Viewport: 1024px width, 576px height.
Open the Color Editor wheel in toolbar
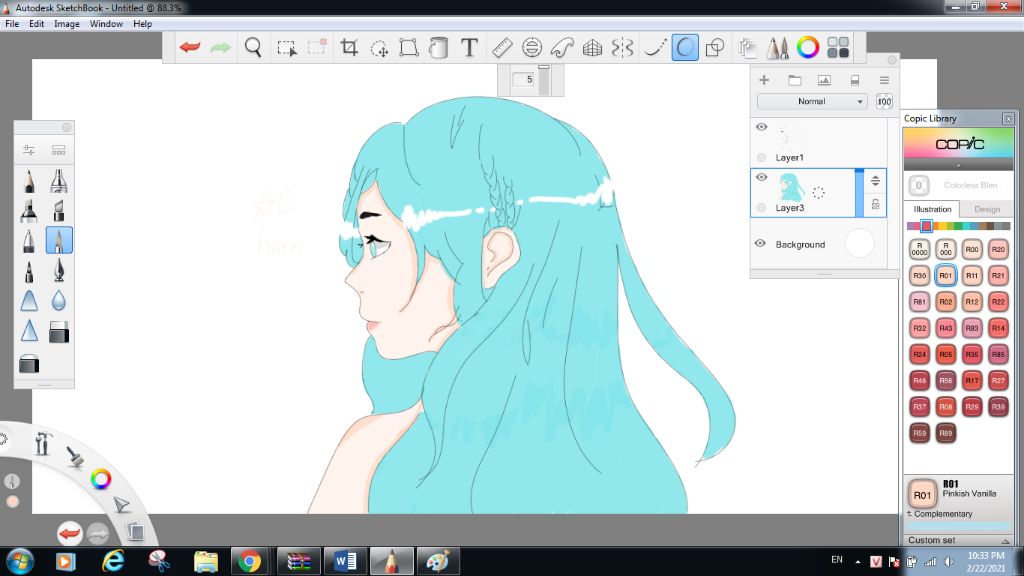[808, 47]
